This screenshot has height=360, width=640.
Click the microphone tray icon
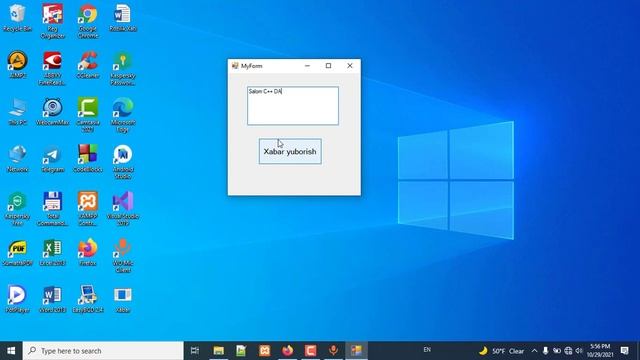pyautogui.click(x=545, y=351)
